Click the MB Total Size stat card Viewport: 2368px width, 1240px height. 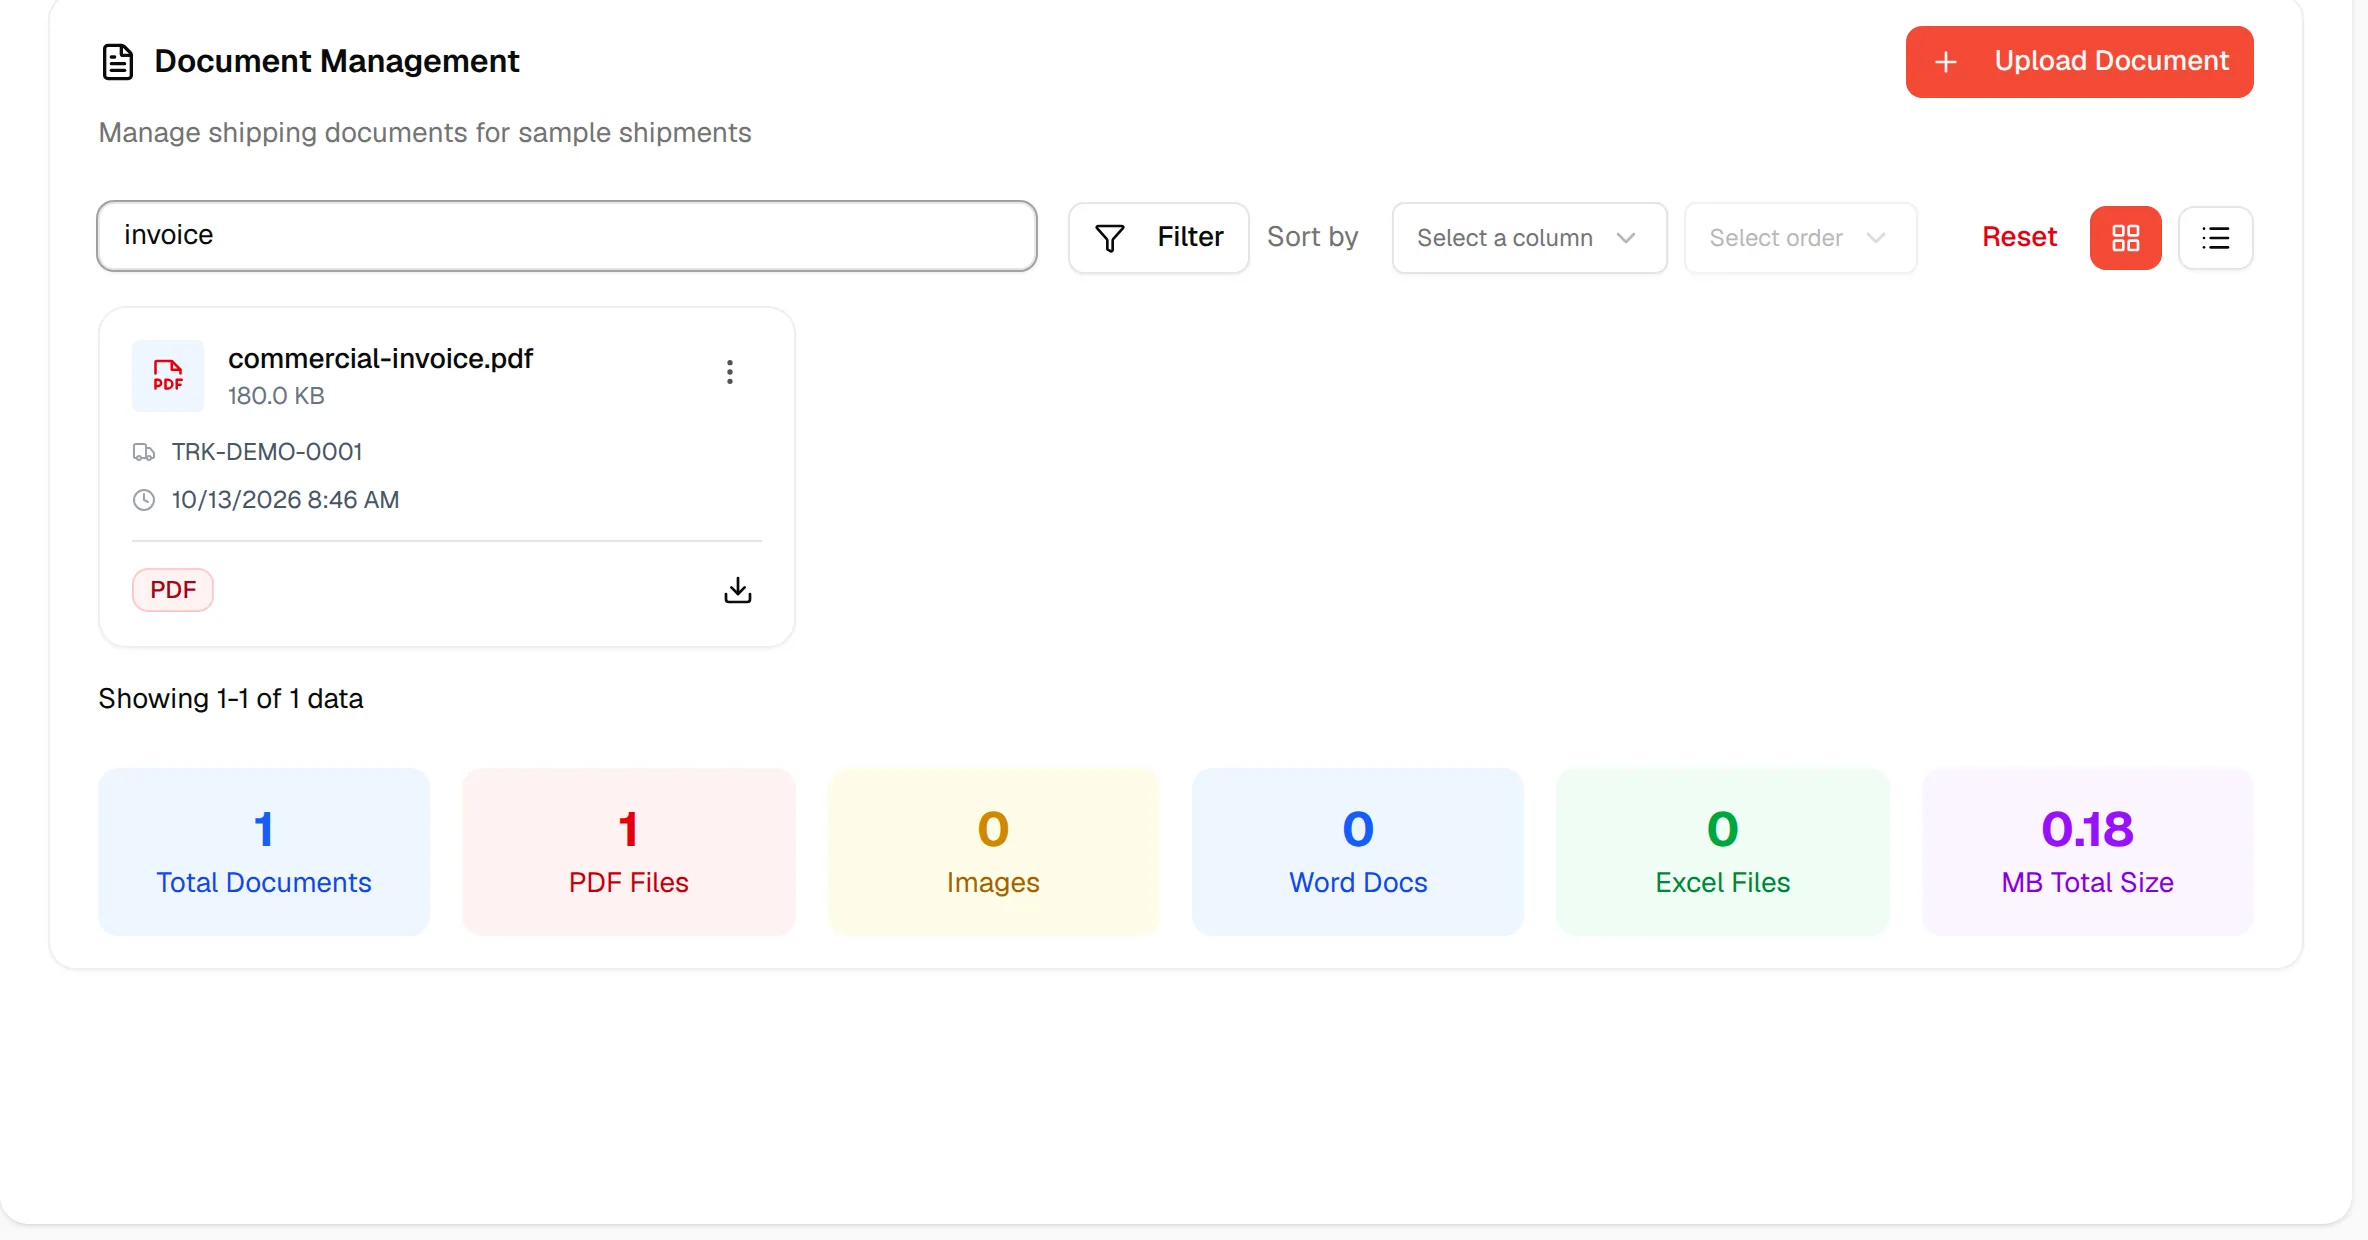coord(2088,852)
